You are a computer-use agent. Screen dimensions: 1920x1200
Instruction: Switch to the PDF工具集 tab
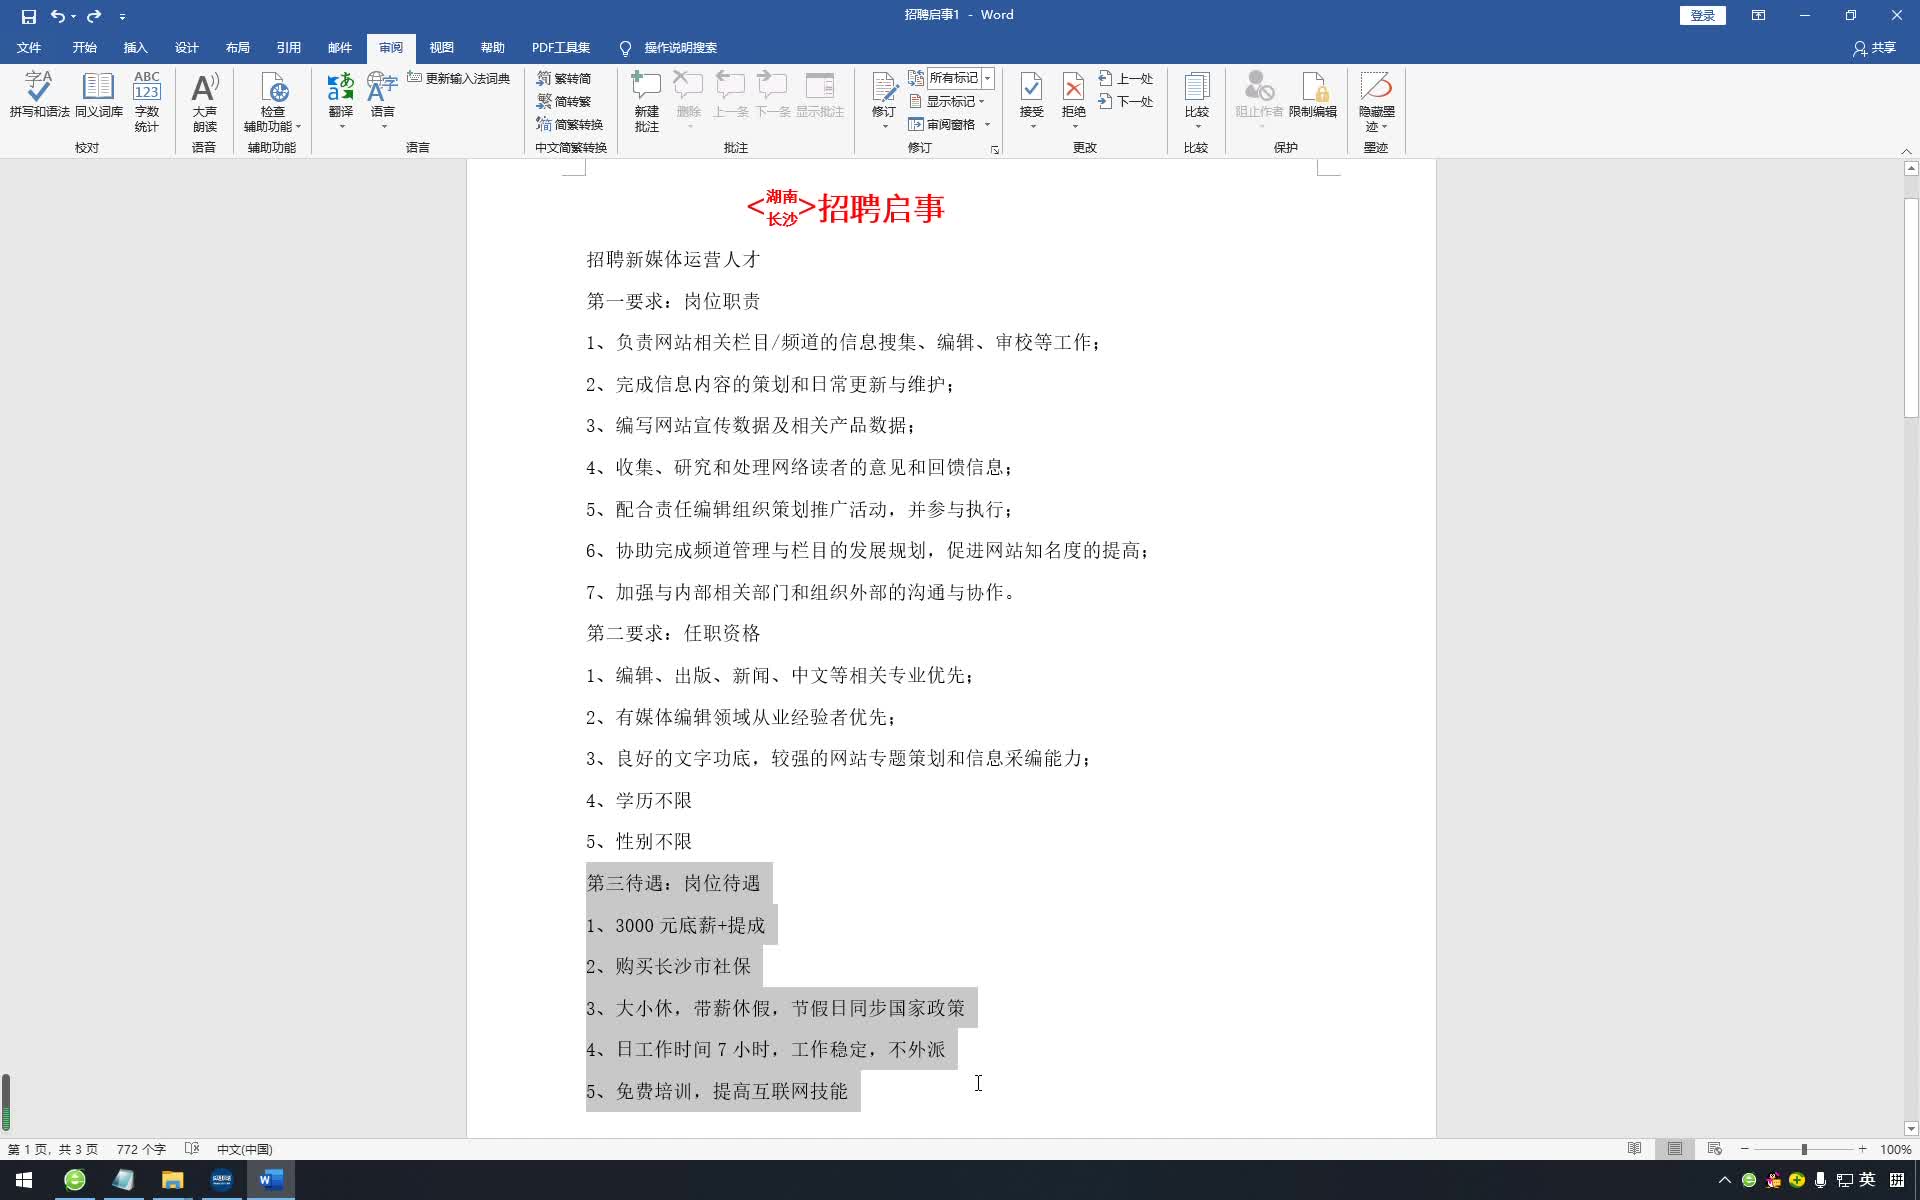[560, 48]
